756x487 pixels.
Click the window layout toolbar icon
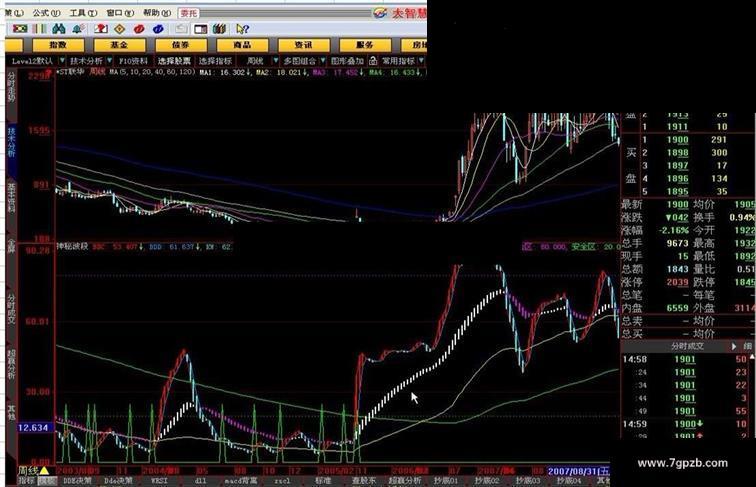click(x=200, y=29)
